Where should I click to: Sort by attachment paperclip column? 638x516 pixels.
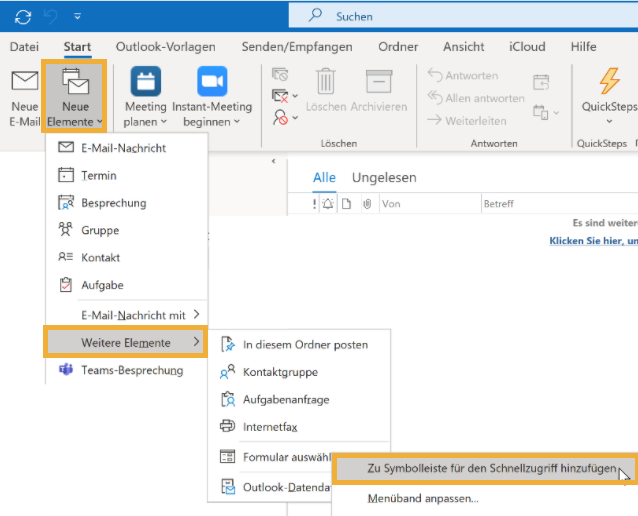point(367,203)
